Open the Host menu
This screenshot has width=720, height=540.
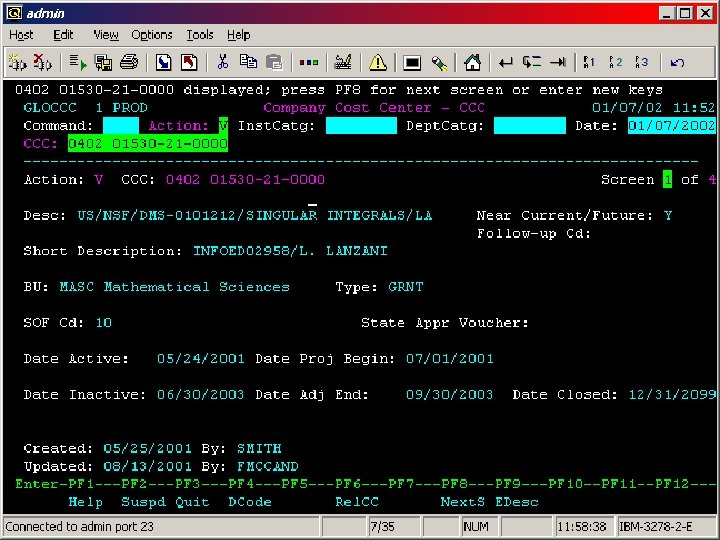coord(21,35)
